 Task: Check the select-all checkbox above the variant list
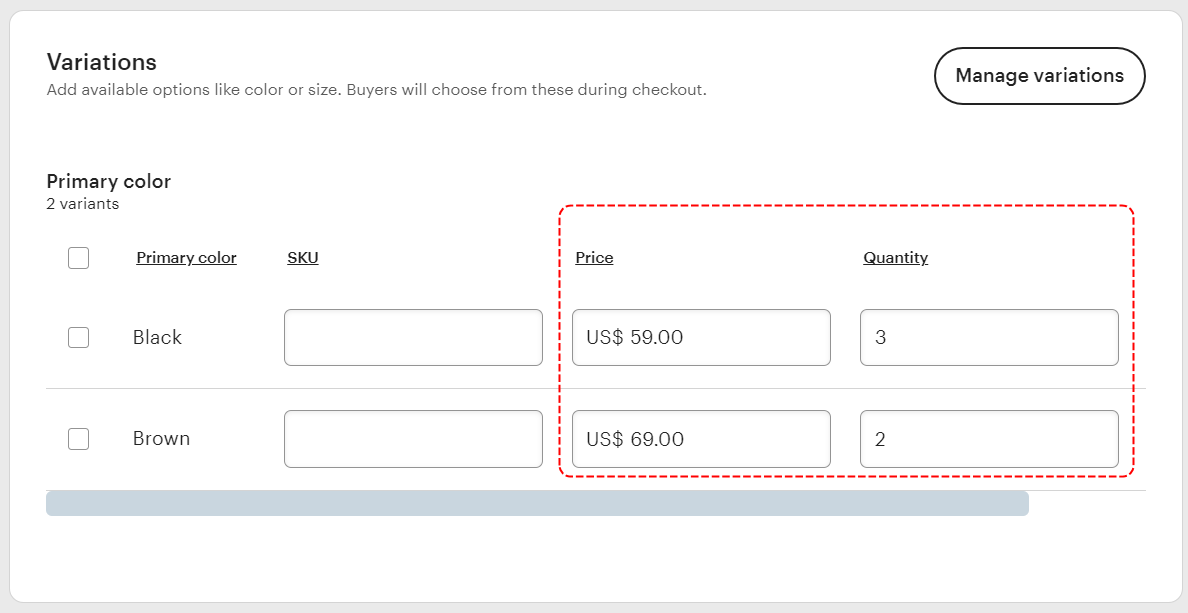(x=78, y=257)
